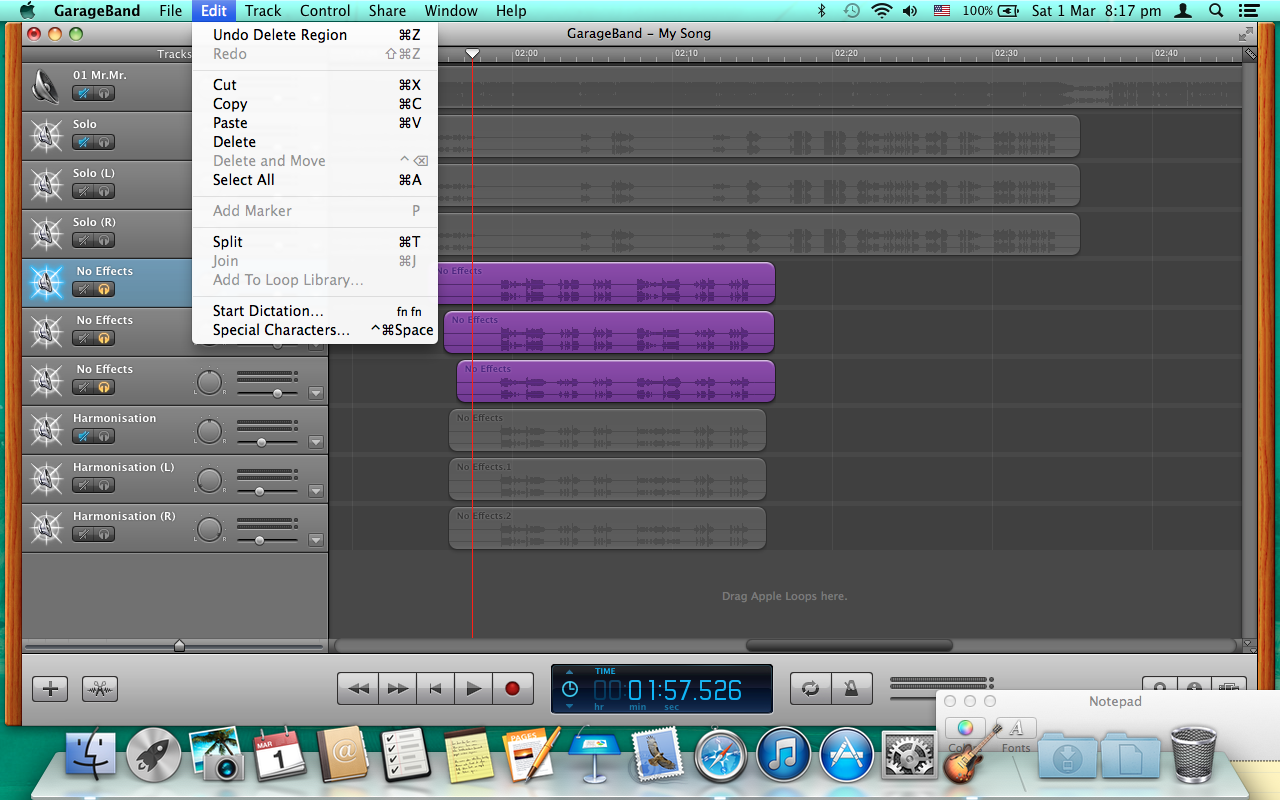Click the pan knob of the Harmonisation (L) track
The width and height of the screenshot is (1280, 800).
click(x=208, y=481)
